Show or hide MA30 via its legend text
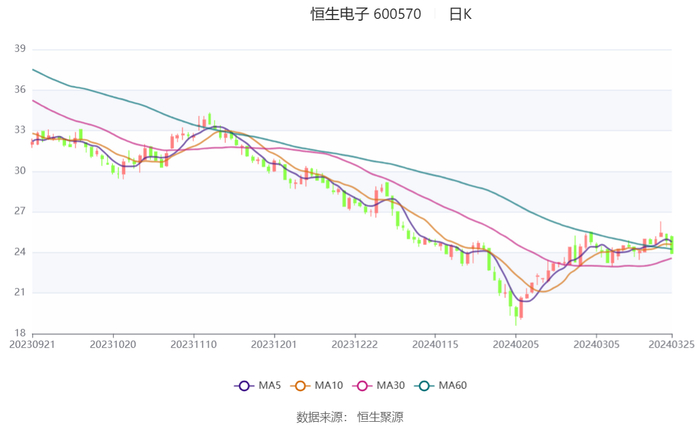Viewport: 700px width, 426px height. (392, 385)
